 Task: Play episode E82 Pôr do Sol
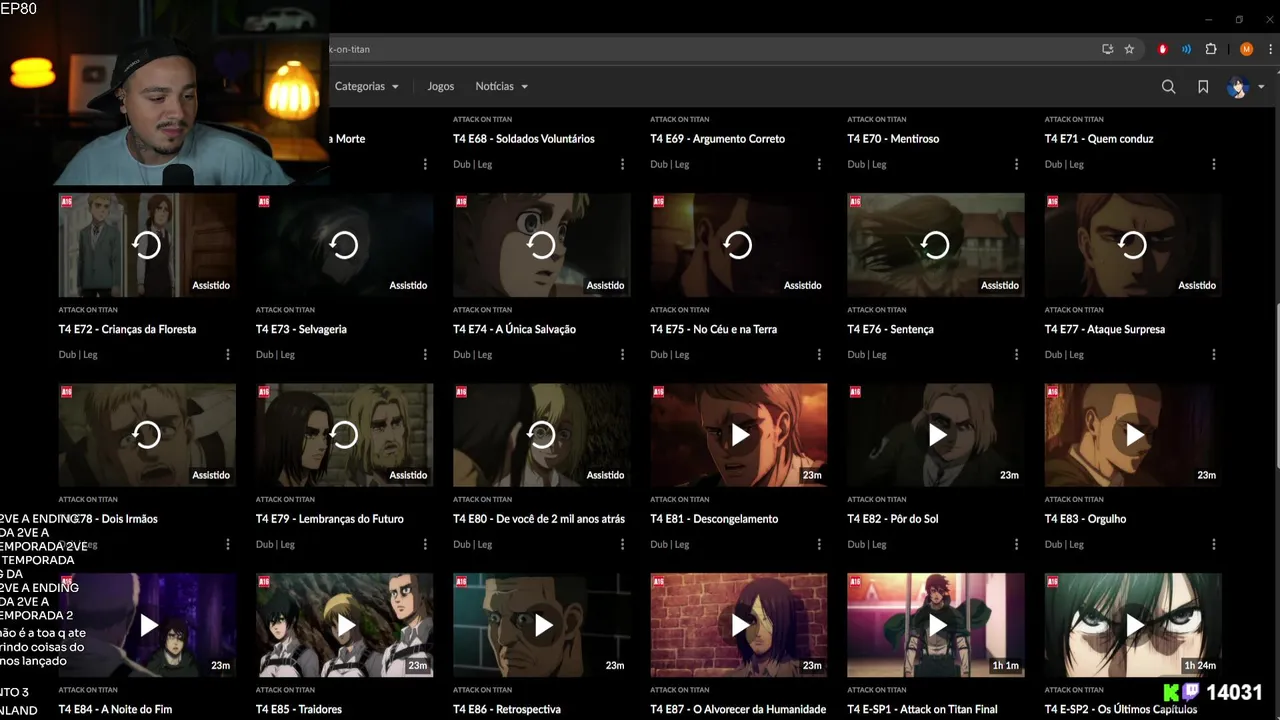(x=936, y=435)
